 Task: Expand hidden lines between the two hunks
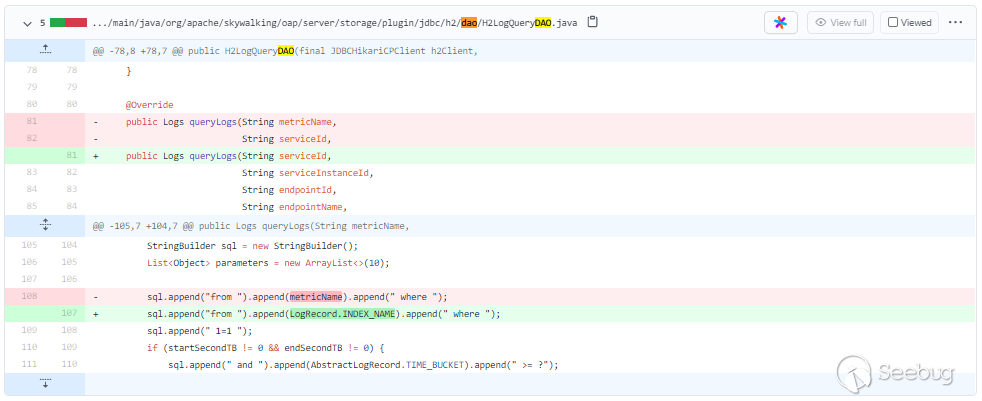45,226
